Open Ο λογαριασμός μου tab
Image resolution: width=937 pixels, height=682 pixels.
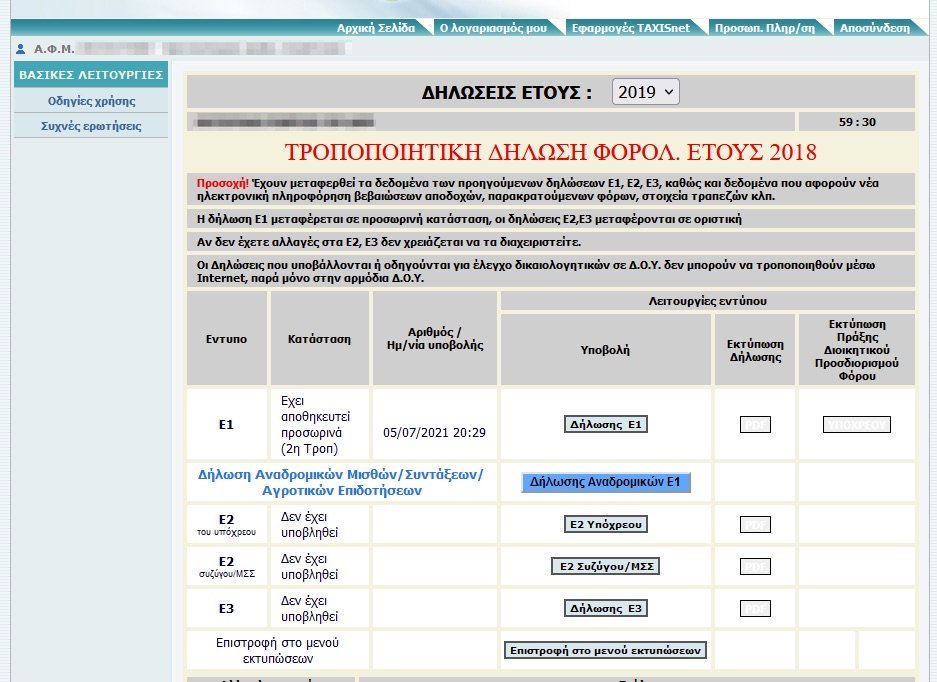point(494,28)
